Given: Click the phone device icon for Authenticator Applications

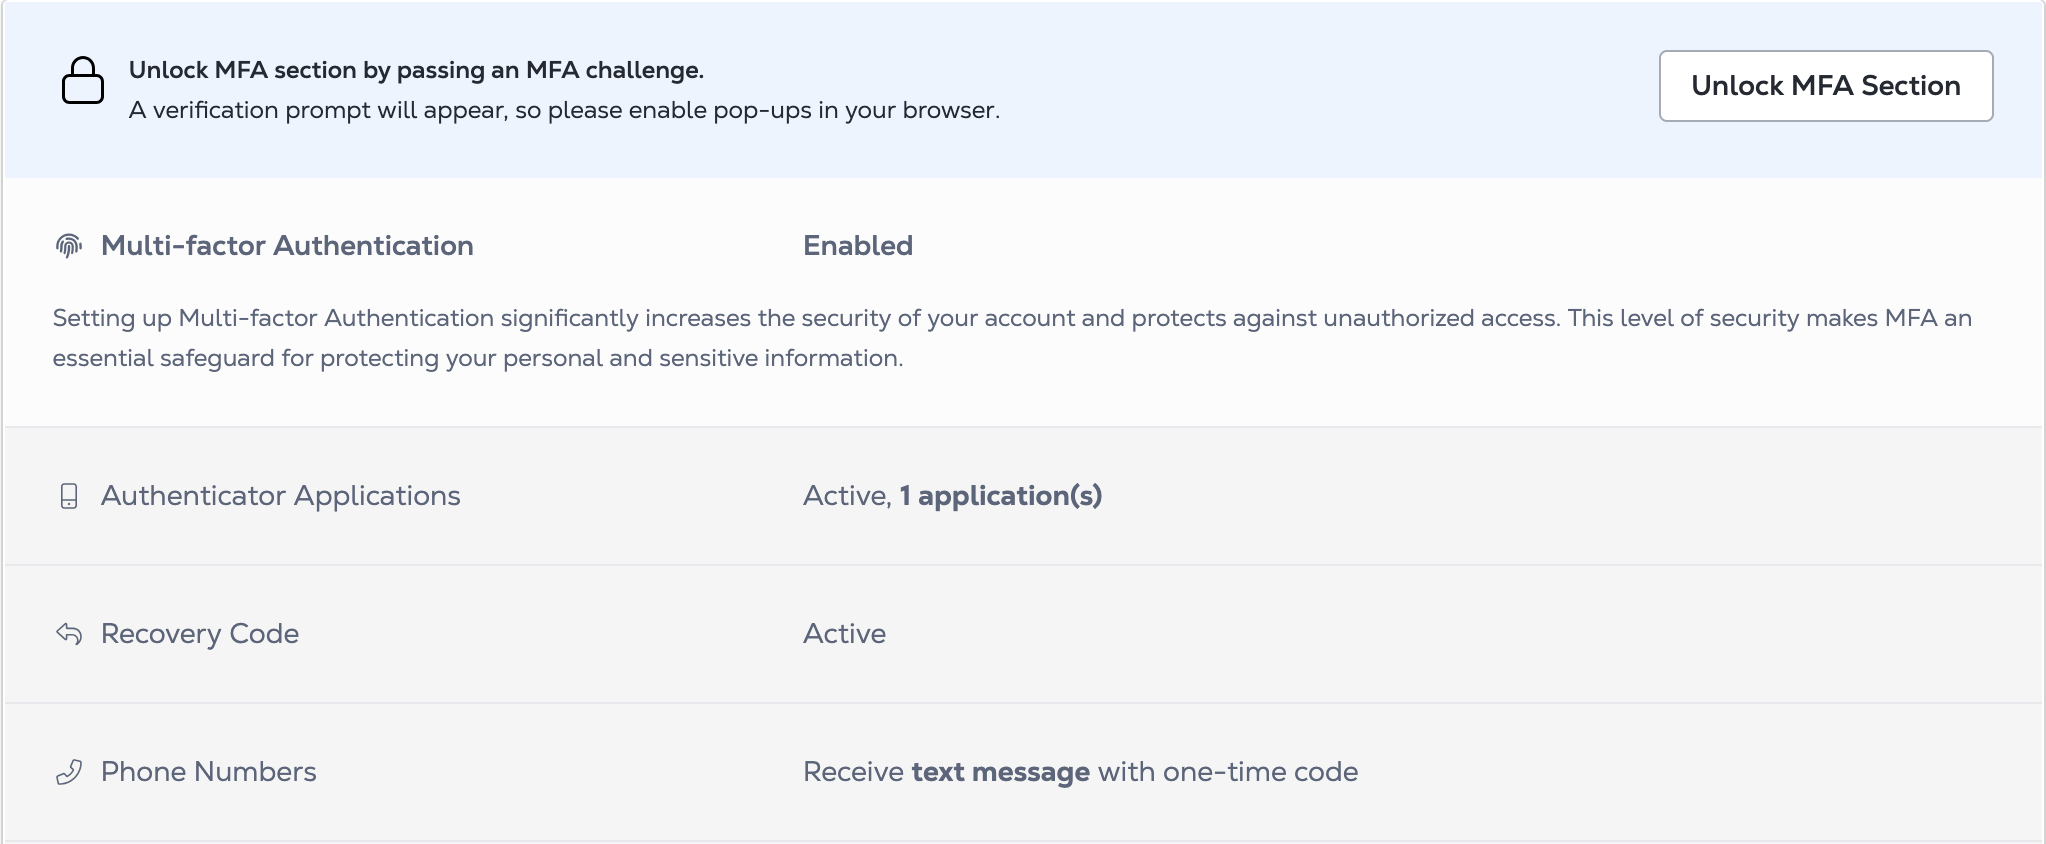Looking at the screenshot, I should point(69,496).
